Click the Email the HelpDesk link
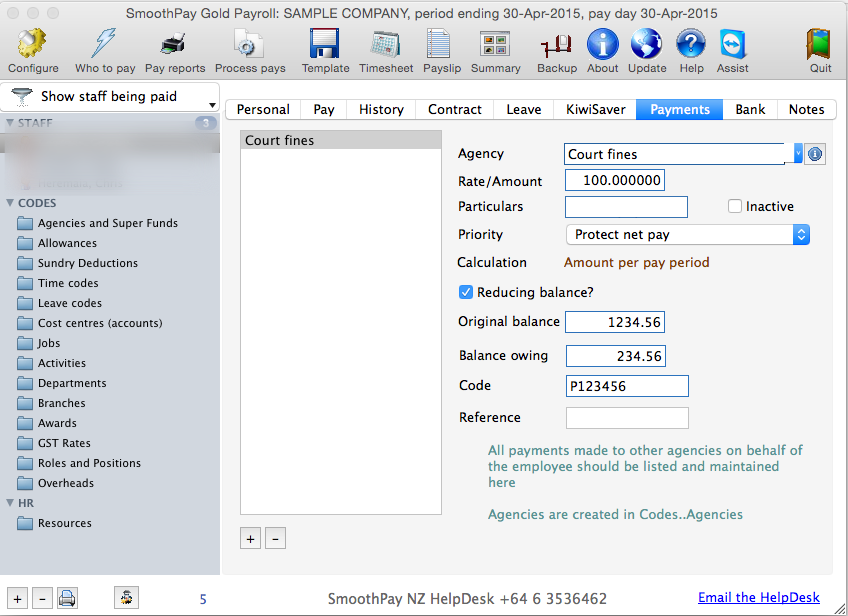 758,598
